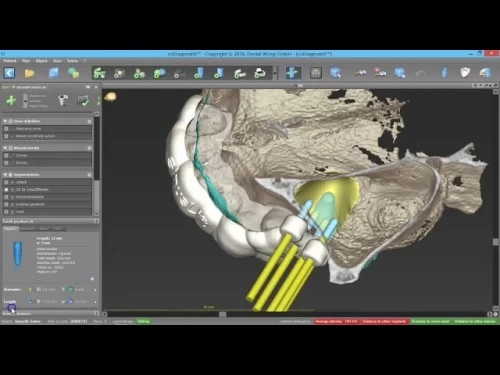Collapse the Measurements section triangle
500x375 pixels.
pyautogui.click(x=5, y=148)
